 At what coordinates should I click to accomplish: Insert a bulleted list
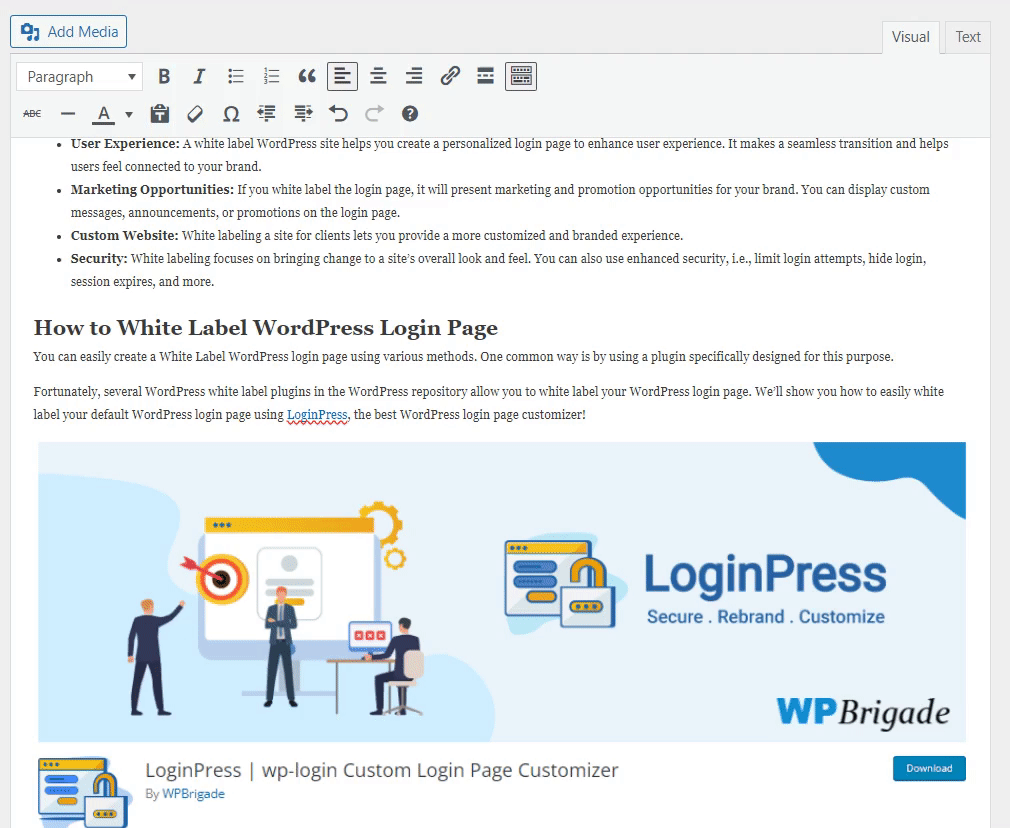click(236, 77)
